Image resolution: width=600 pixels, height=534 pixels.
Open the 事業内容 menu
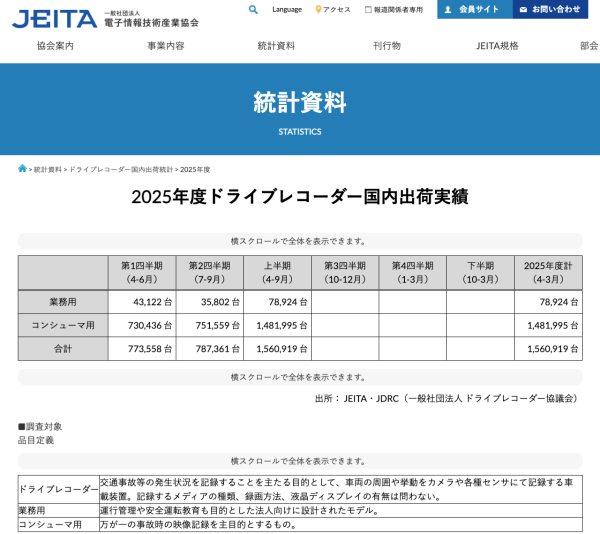pyautogui.click(x=166, y=46)
